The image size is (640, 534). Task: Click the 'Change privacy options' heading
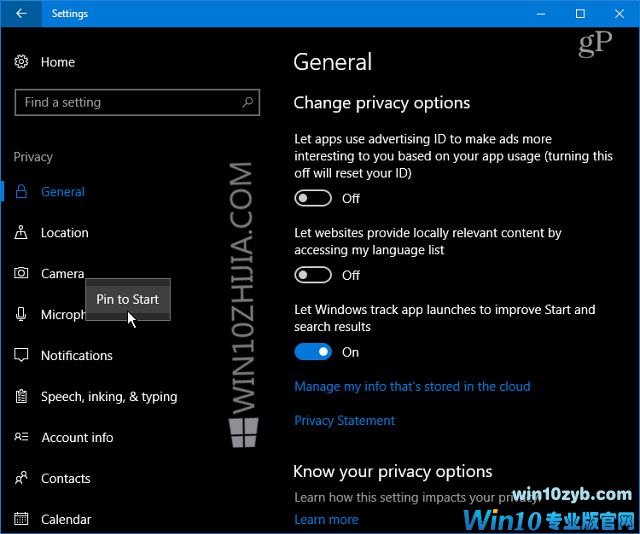tap(382, 103)
